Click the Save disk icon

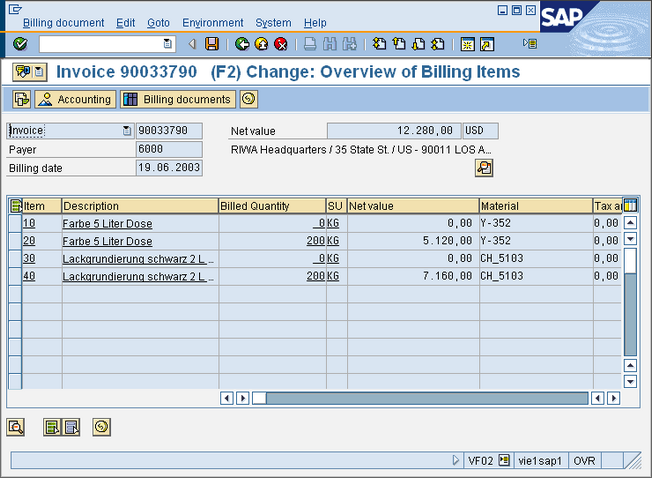212,44
